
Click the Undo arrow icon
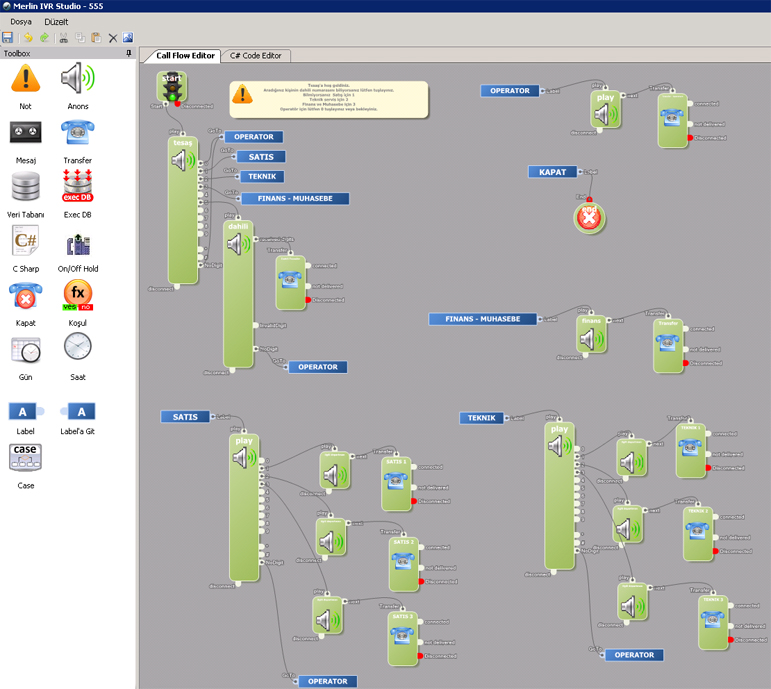pyautogui.click(x=28, y=37)
